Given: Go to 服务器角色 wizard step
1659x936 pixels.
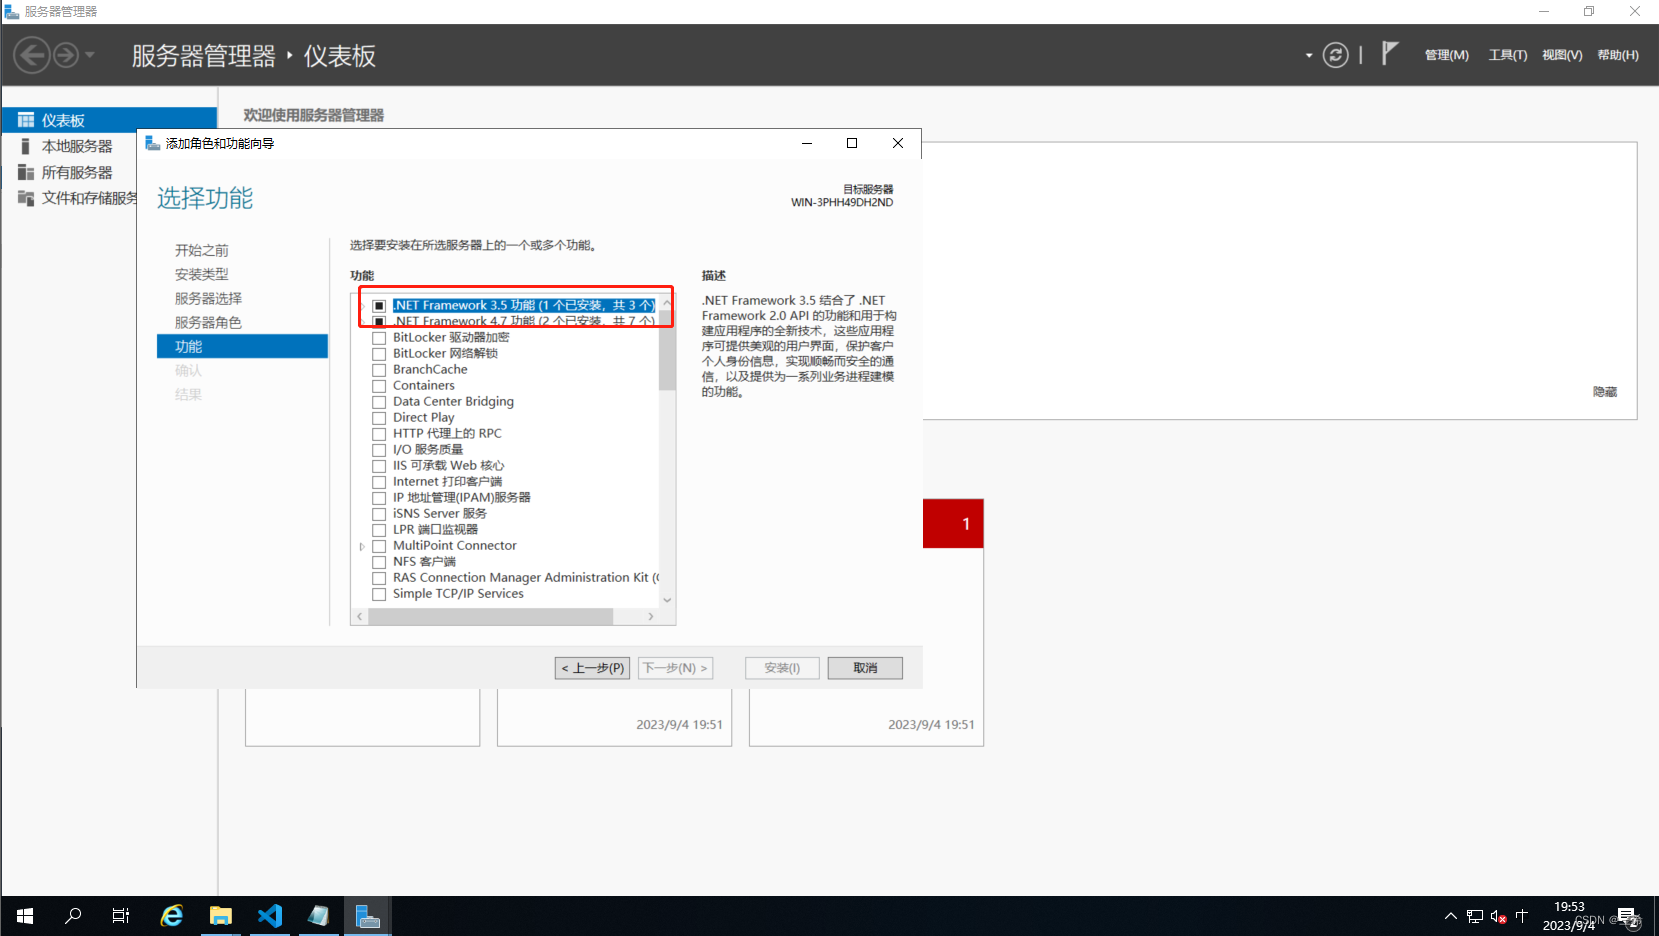Looking at the screenshot, I should 208,322.
